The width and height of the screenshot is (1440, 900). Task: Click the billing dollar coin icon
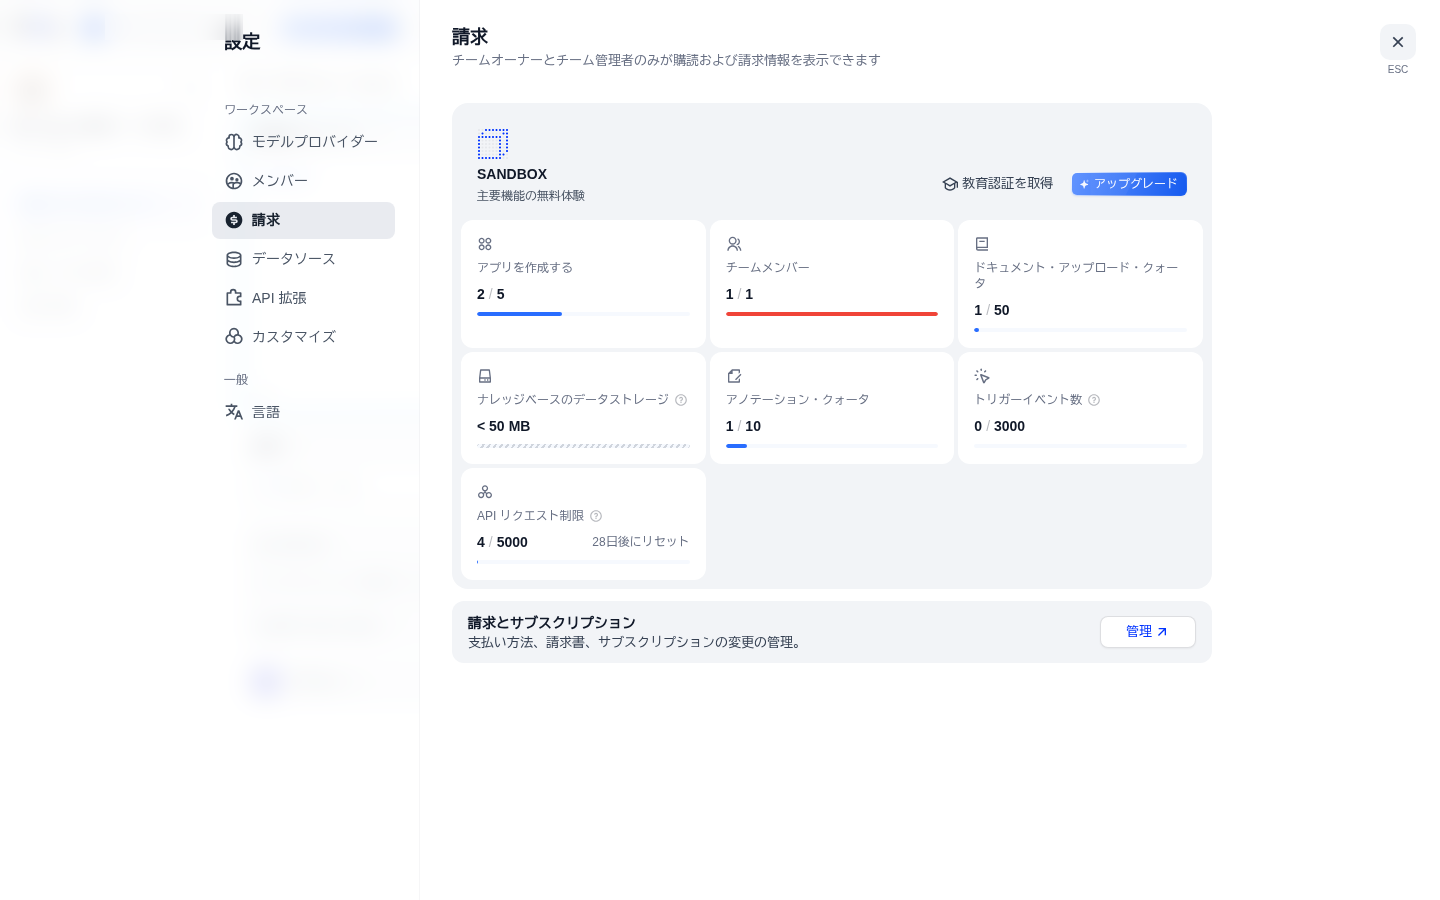pyautogui.click(x=234, y=220)
